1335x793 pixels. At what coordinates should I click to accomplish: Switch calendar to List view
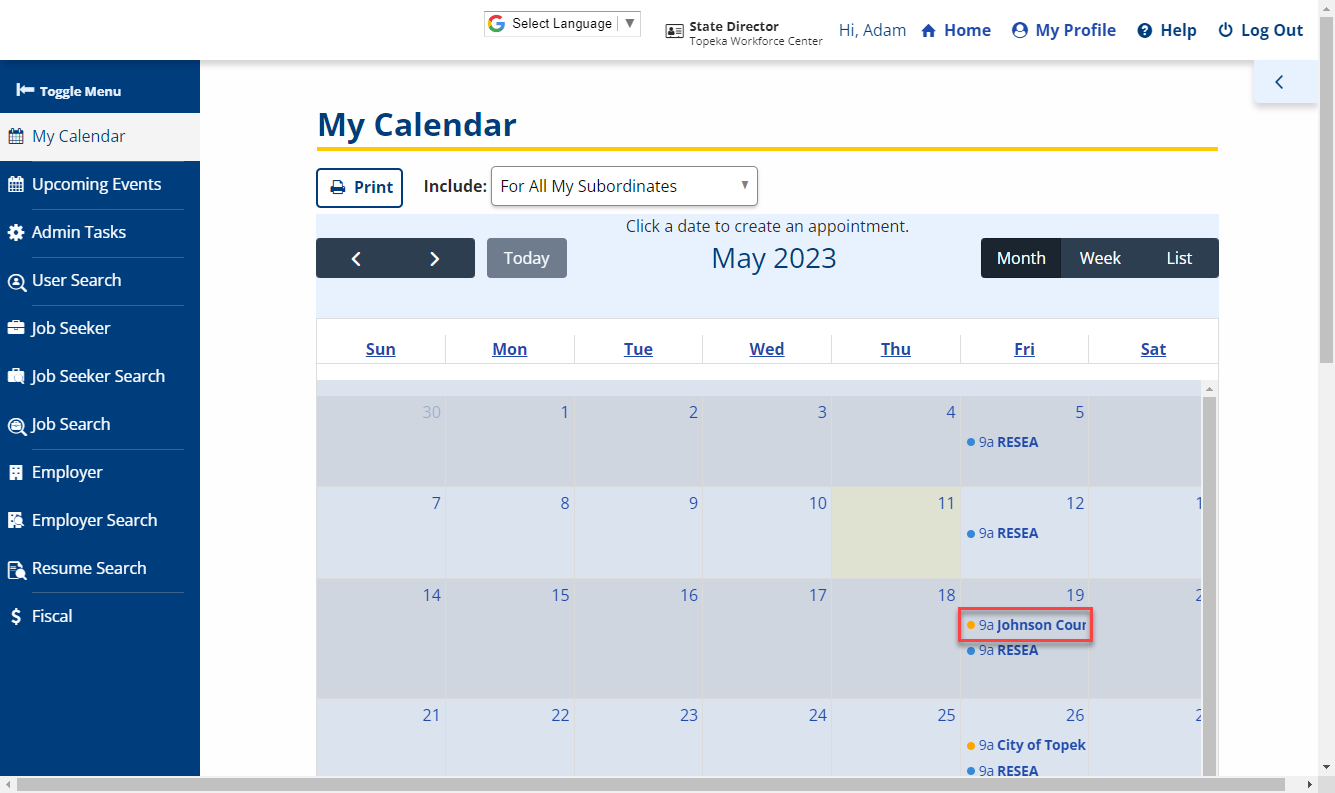coord(1179,258)
